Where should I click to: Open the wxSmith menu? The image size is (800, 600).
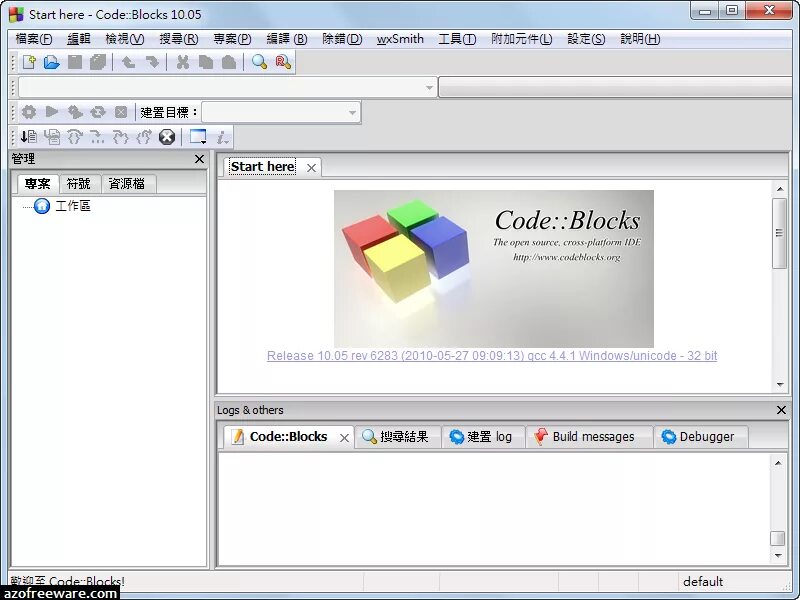(x=400, y=39)
